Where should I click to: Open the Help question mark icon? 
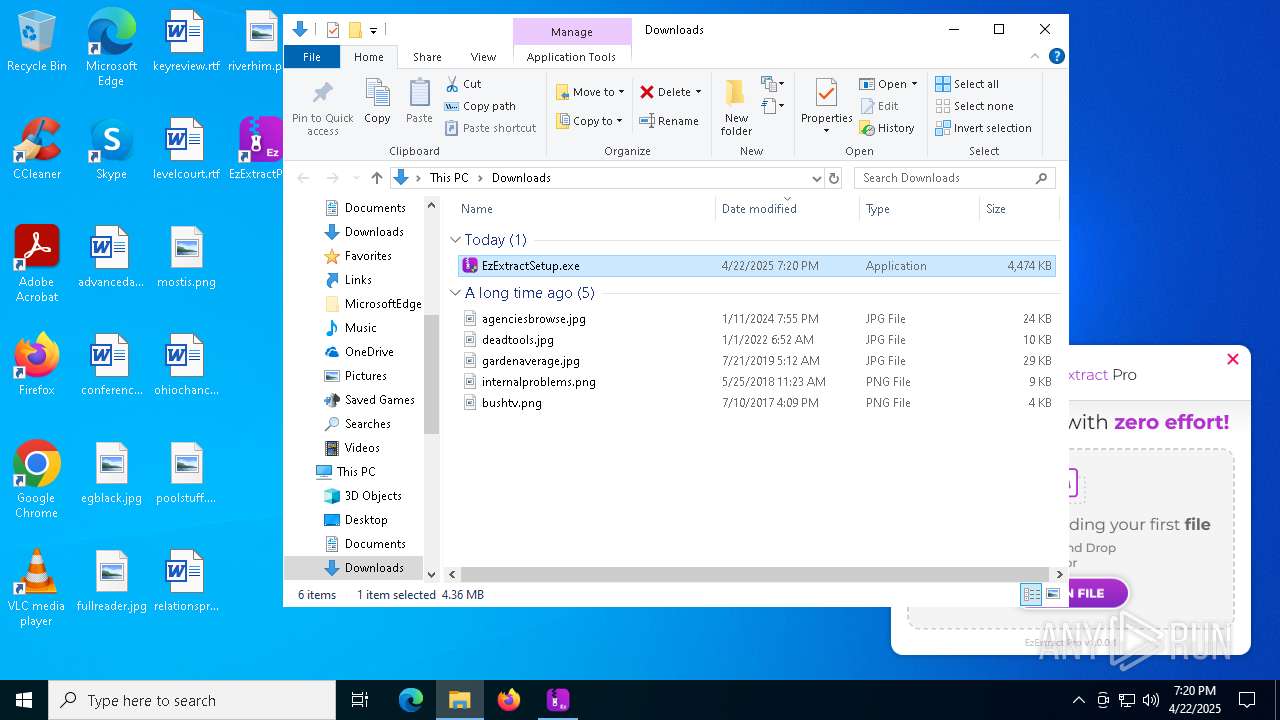pos(1056,56)
